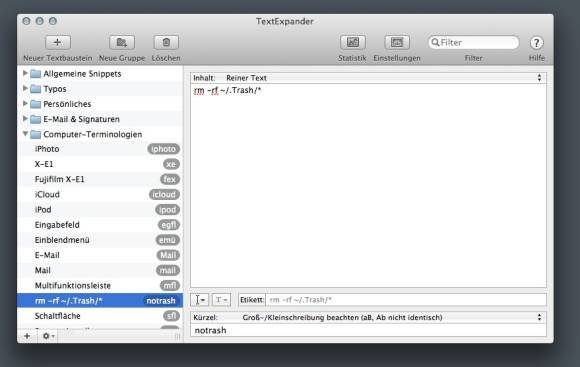Screen dimensions: 580x367
Task: Click in the snippet content text area
Action: click(368, 185)
